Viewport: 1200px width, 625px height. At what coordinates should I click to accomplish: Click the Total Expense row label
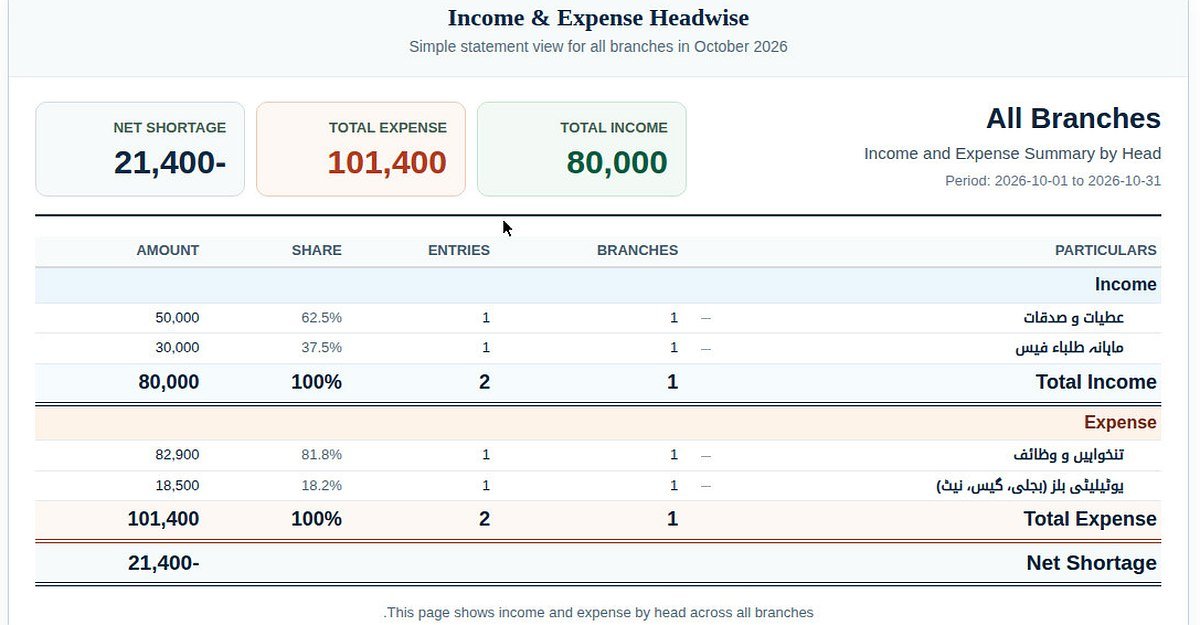[1090, 519]
